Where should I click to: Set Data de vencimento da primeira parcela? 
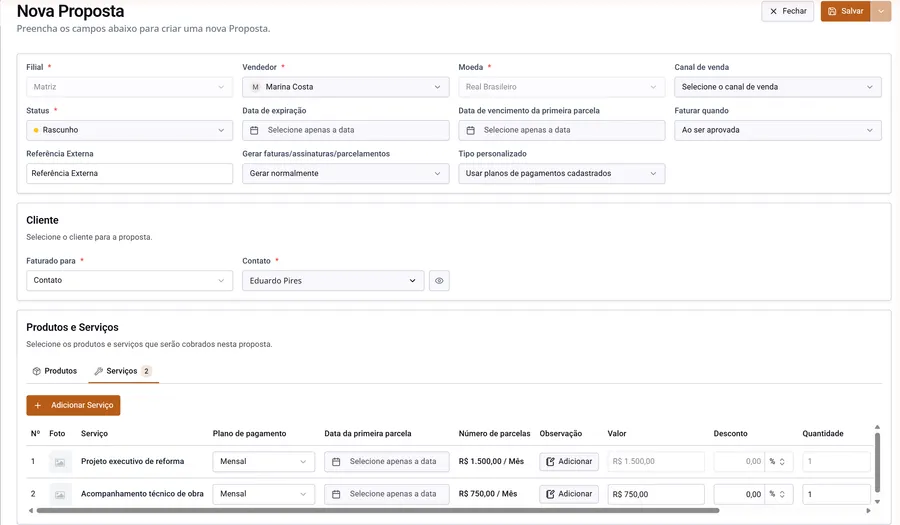pyautogui.click(x=561, y=130)
